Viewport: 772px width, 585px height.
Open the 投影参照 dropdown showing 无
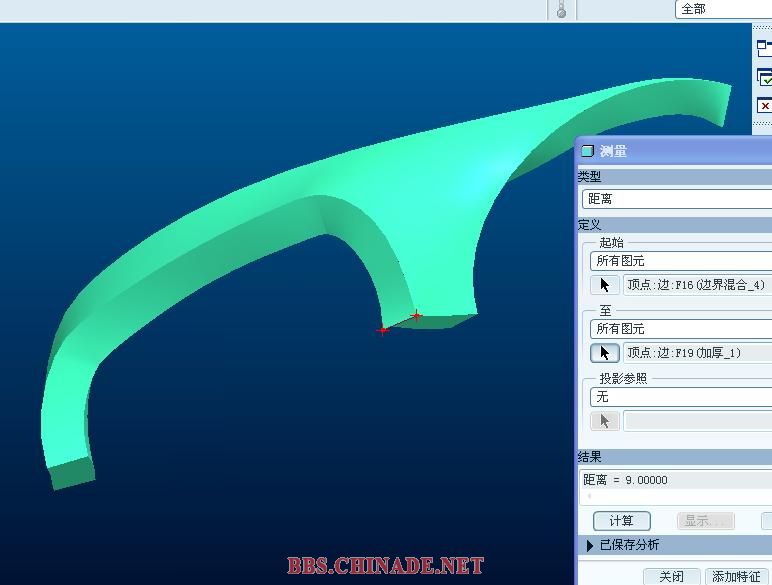[x=680, y=397]
